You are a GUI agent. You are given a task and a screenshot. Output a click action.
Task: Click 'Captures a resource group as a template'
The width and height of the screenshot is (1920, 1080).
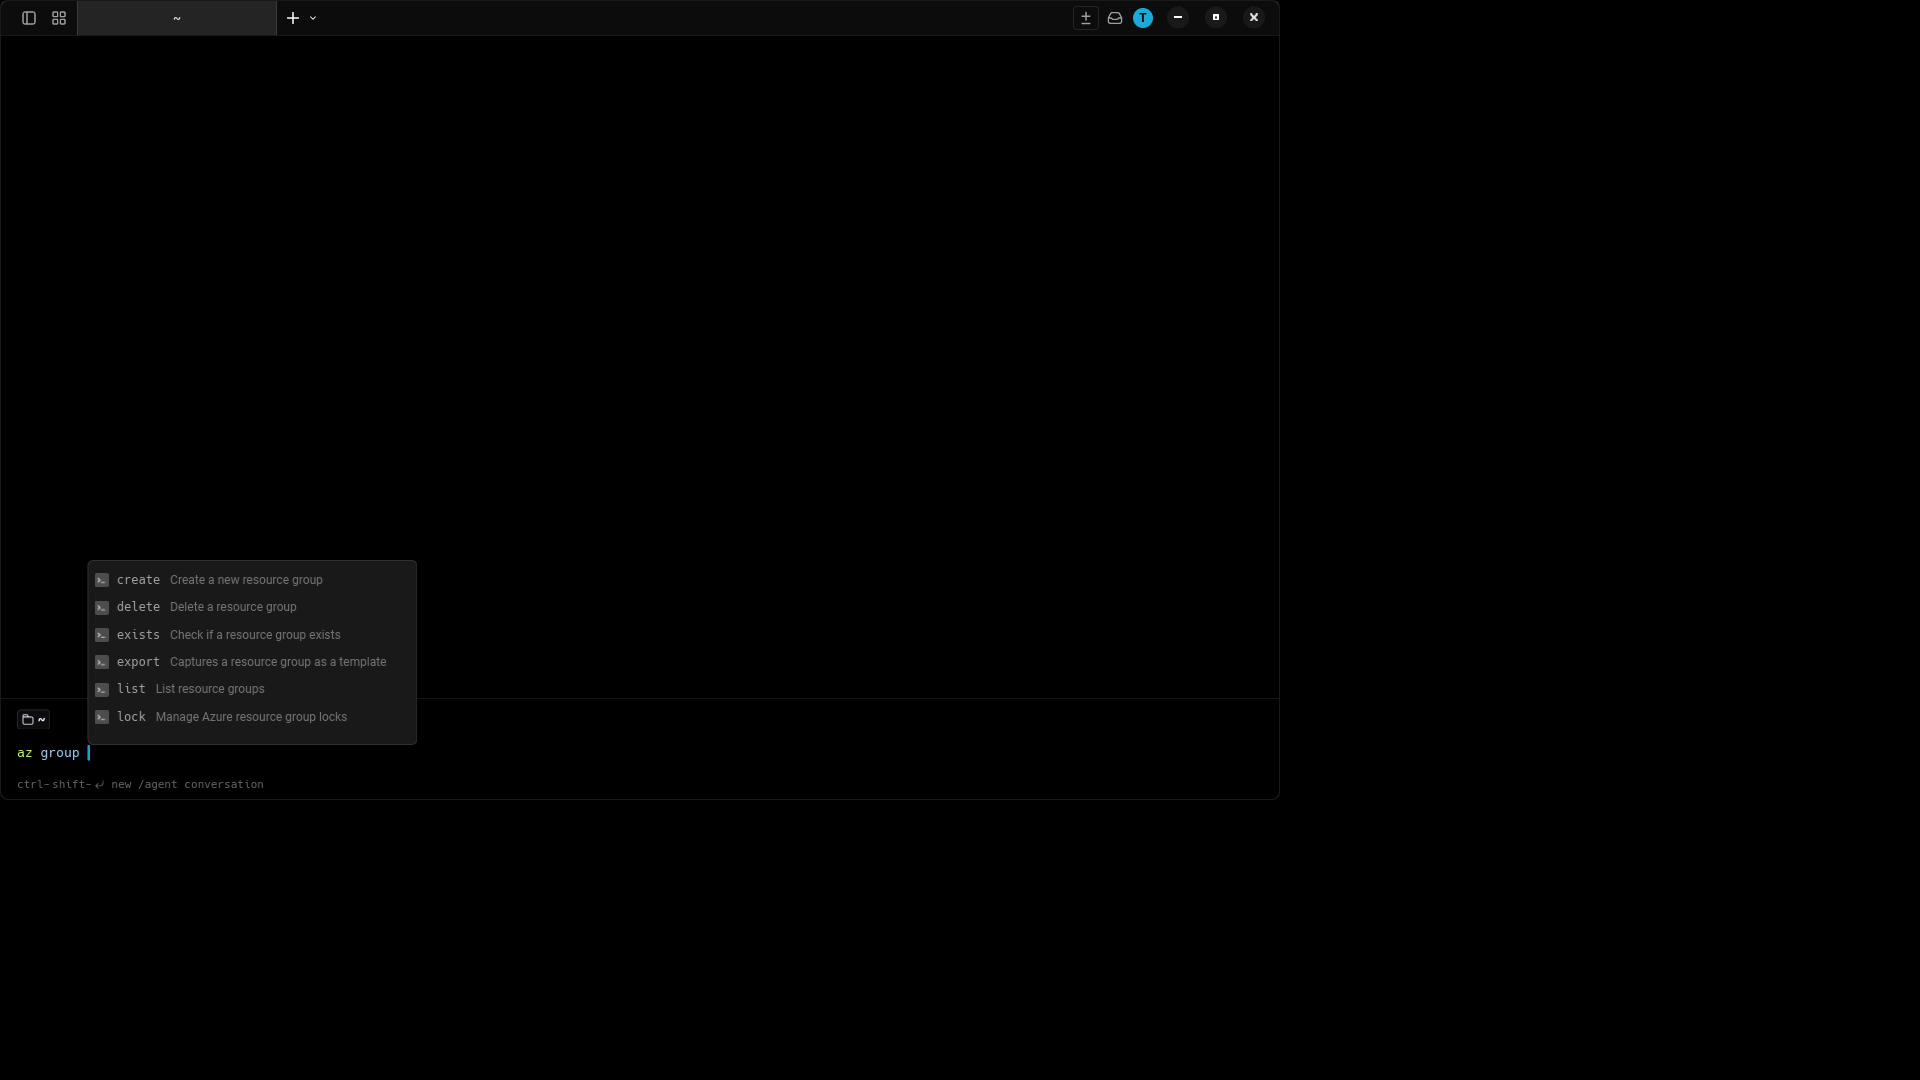point(278,662)
